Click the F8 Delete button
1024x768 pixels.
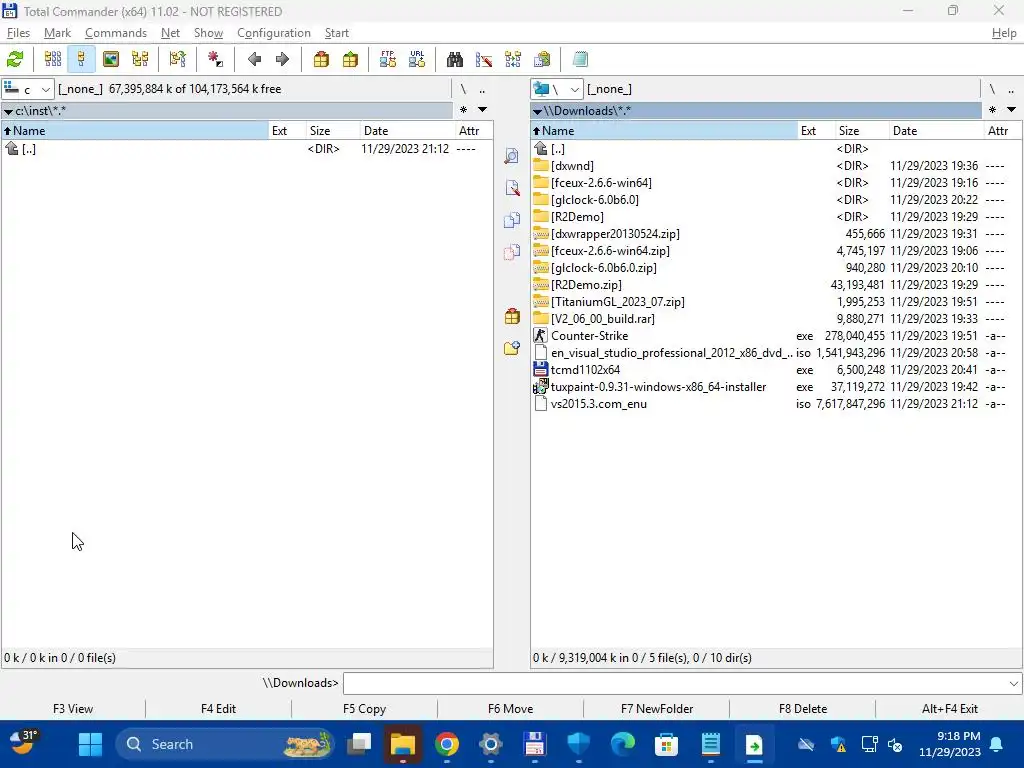(803, 709)
